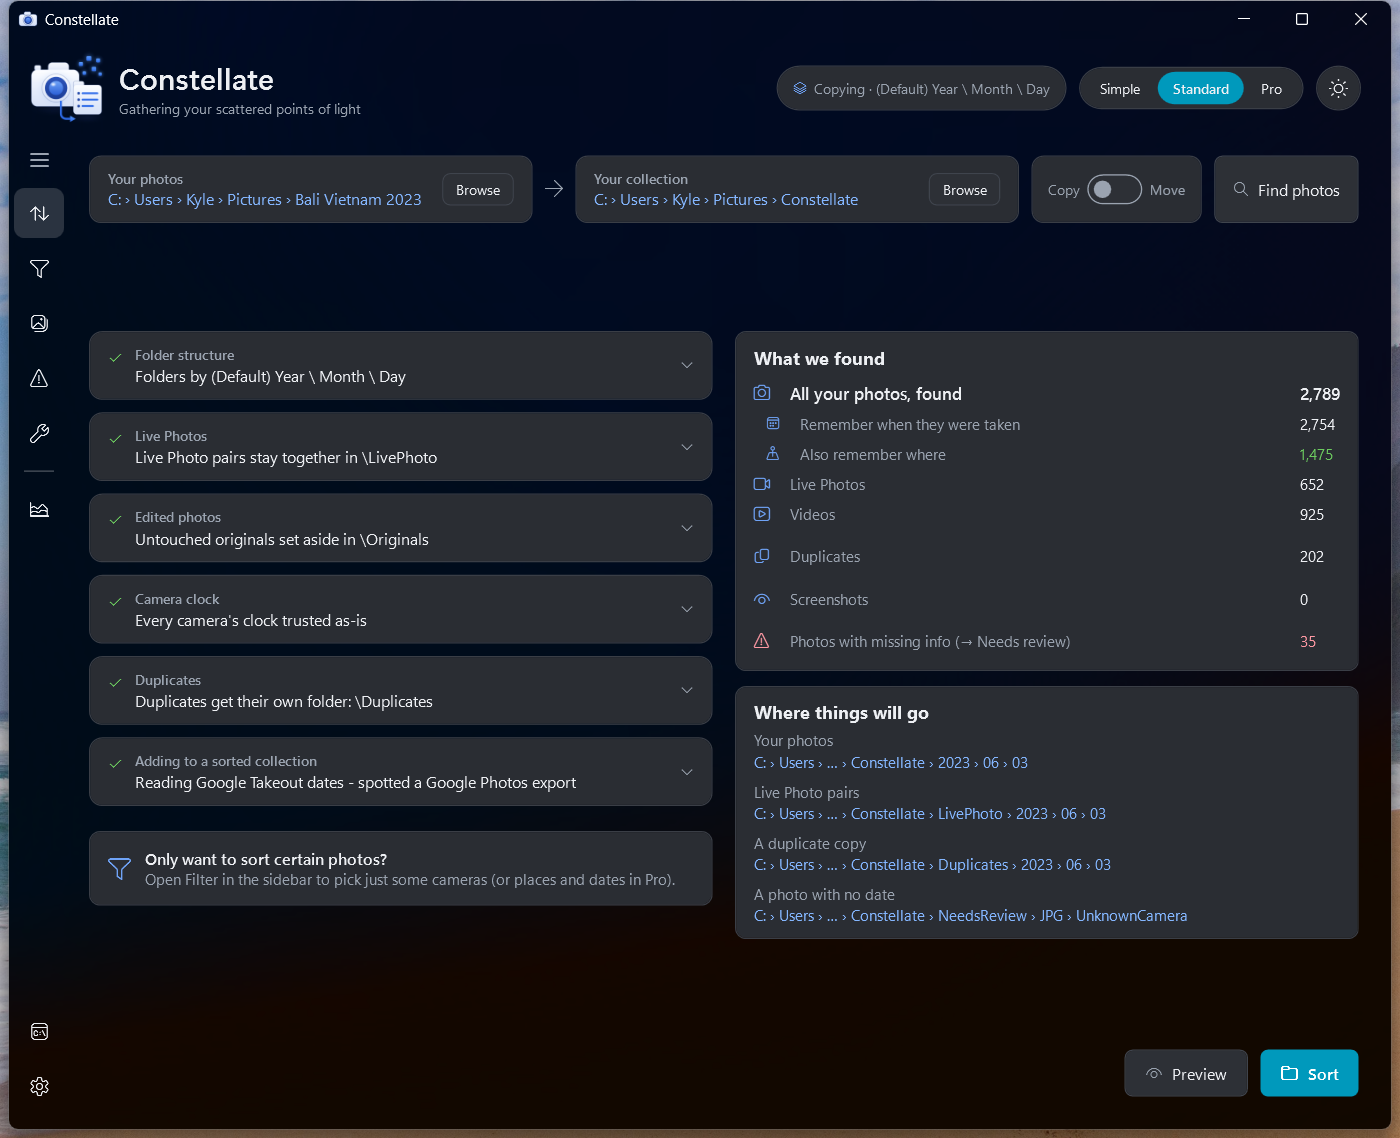Switch to Simple mode

tap(1120, 89)
